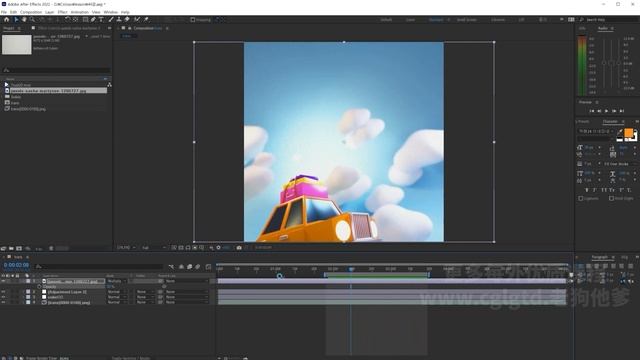Click Faux Italic text style icon
640x360 pixels.
pyautogui.click(x=595, y=190)
